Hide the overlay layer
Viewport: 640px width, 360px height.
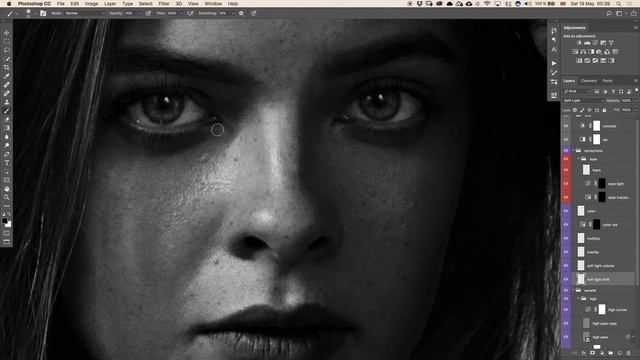tap(566, 252)
